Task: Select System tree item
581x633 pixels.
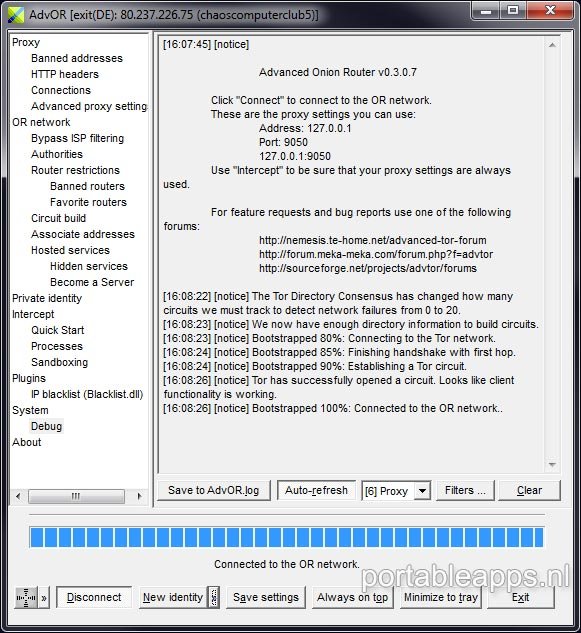Action: coord(30,410)
